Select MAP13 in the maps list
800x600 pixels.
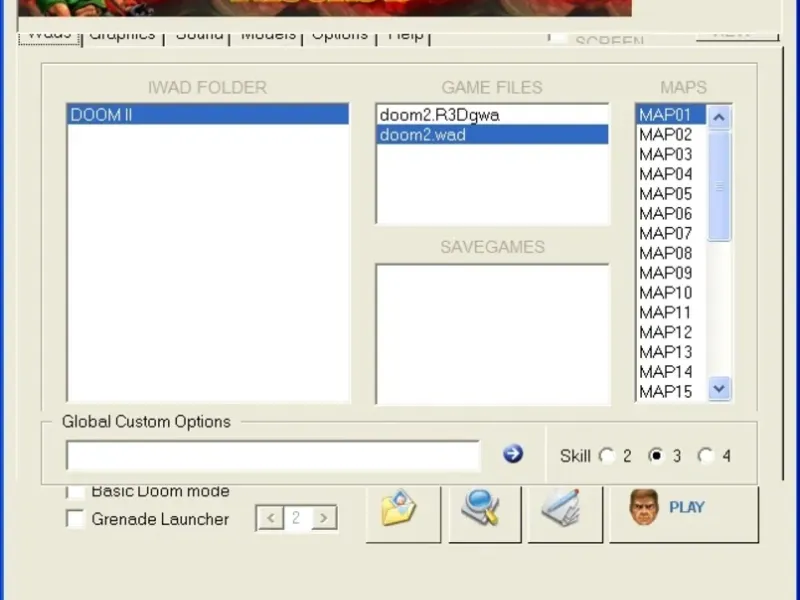(x=671, y=352)
